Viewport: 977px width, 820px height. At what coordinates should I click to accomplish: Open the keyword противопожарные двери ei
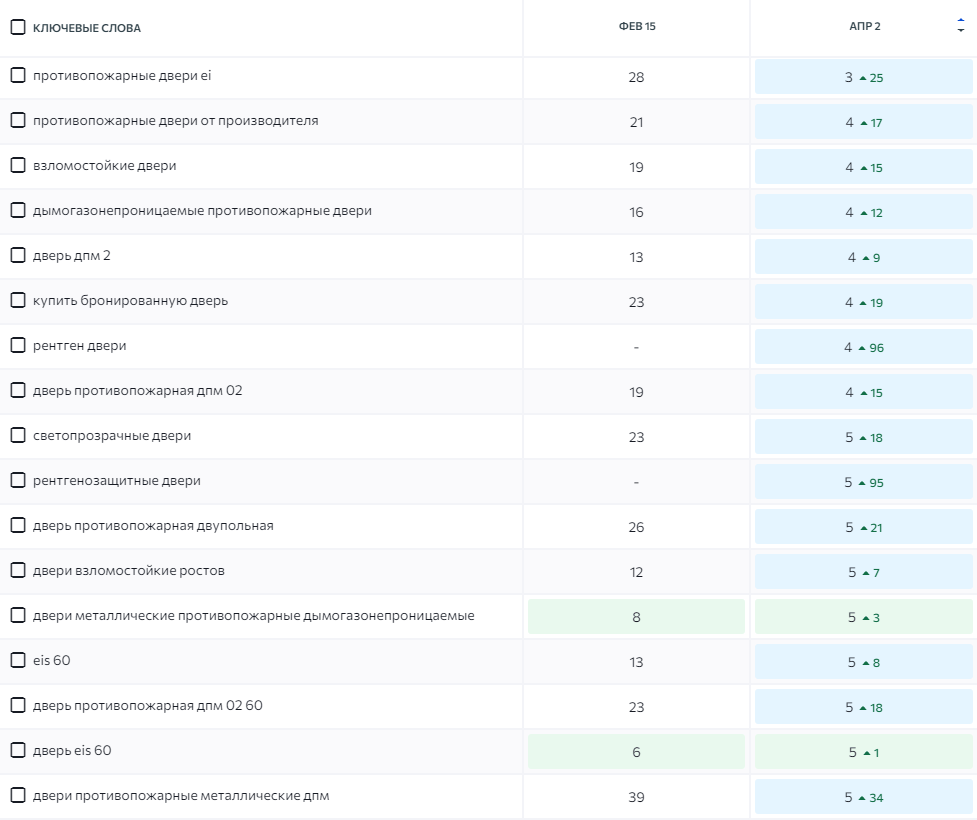tap(122, 75)
